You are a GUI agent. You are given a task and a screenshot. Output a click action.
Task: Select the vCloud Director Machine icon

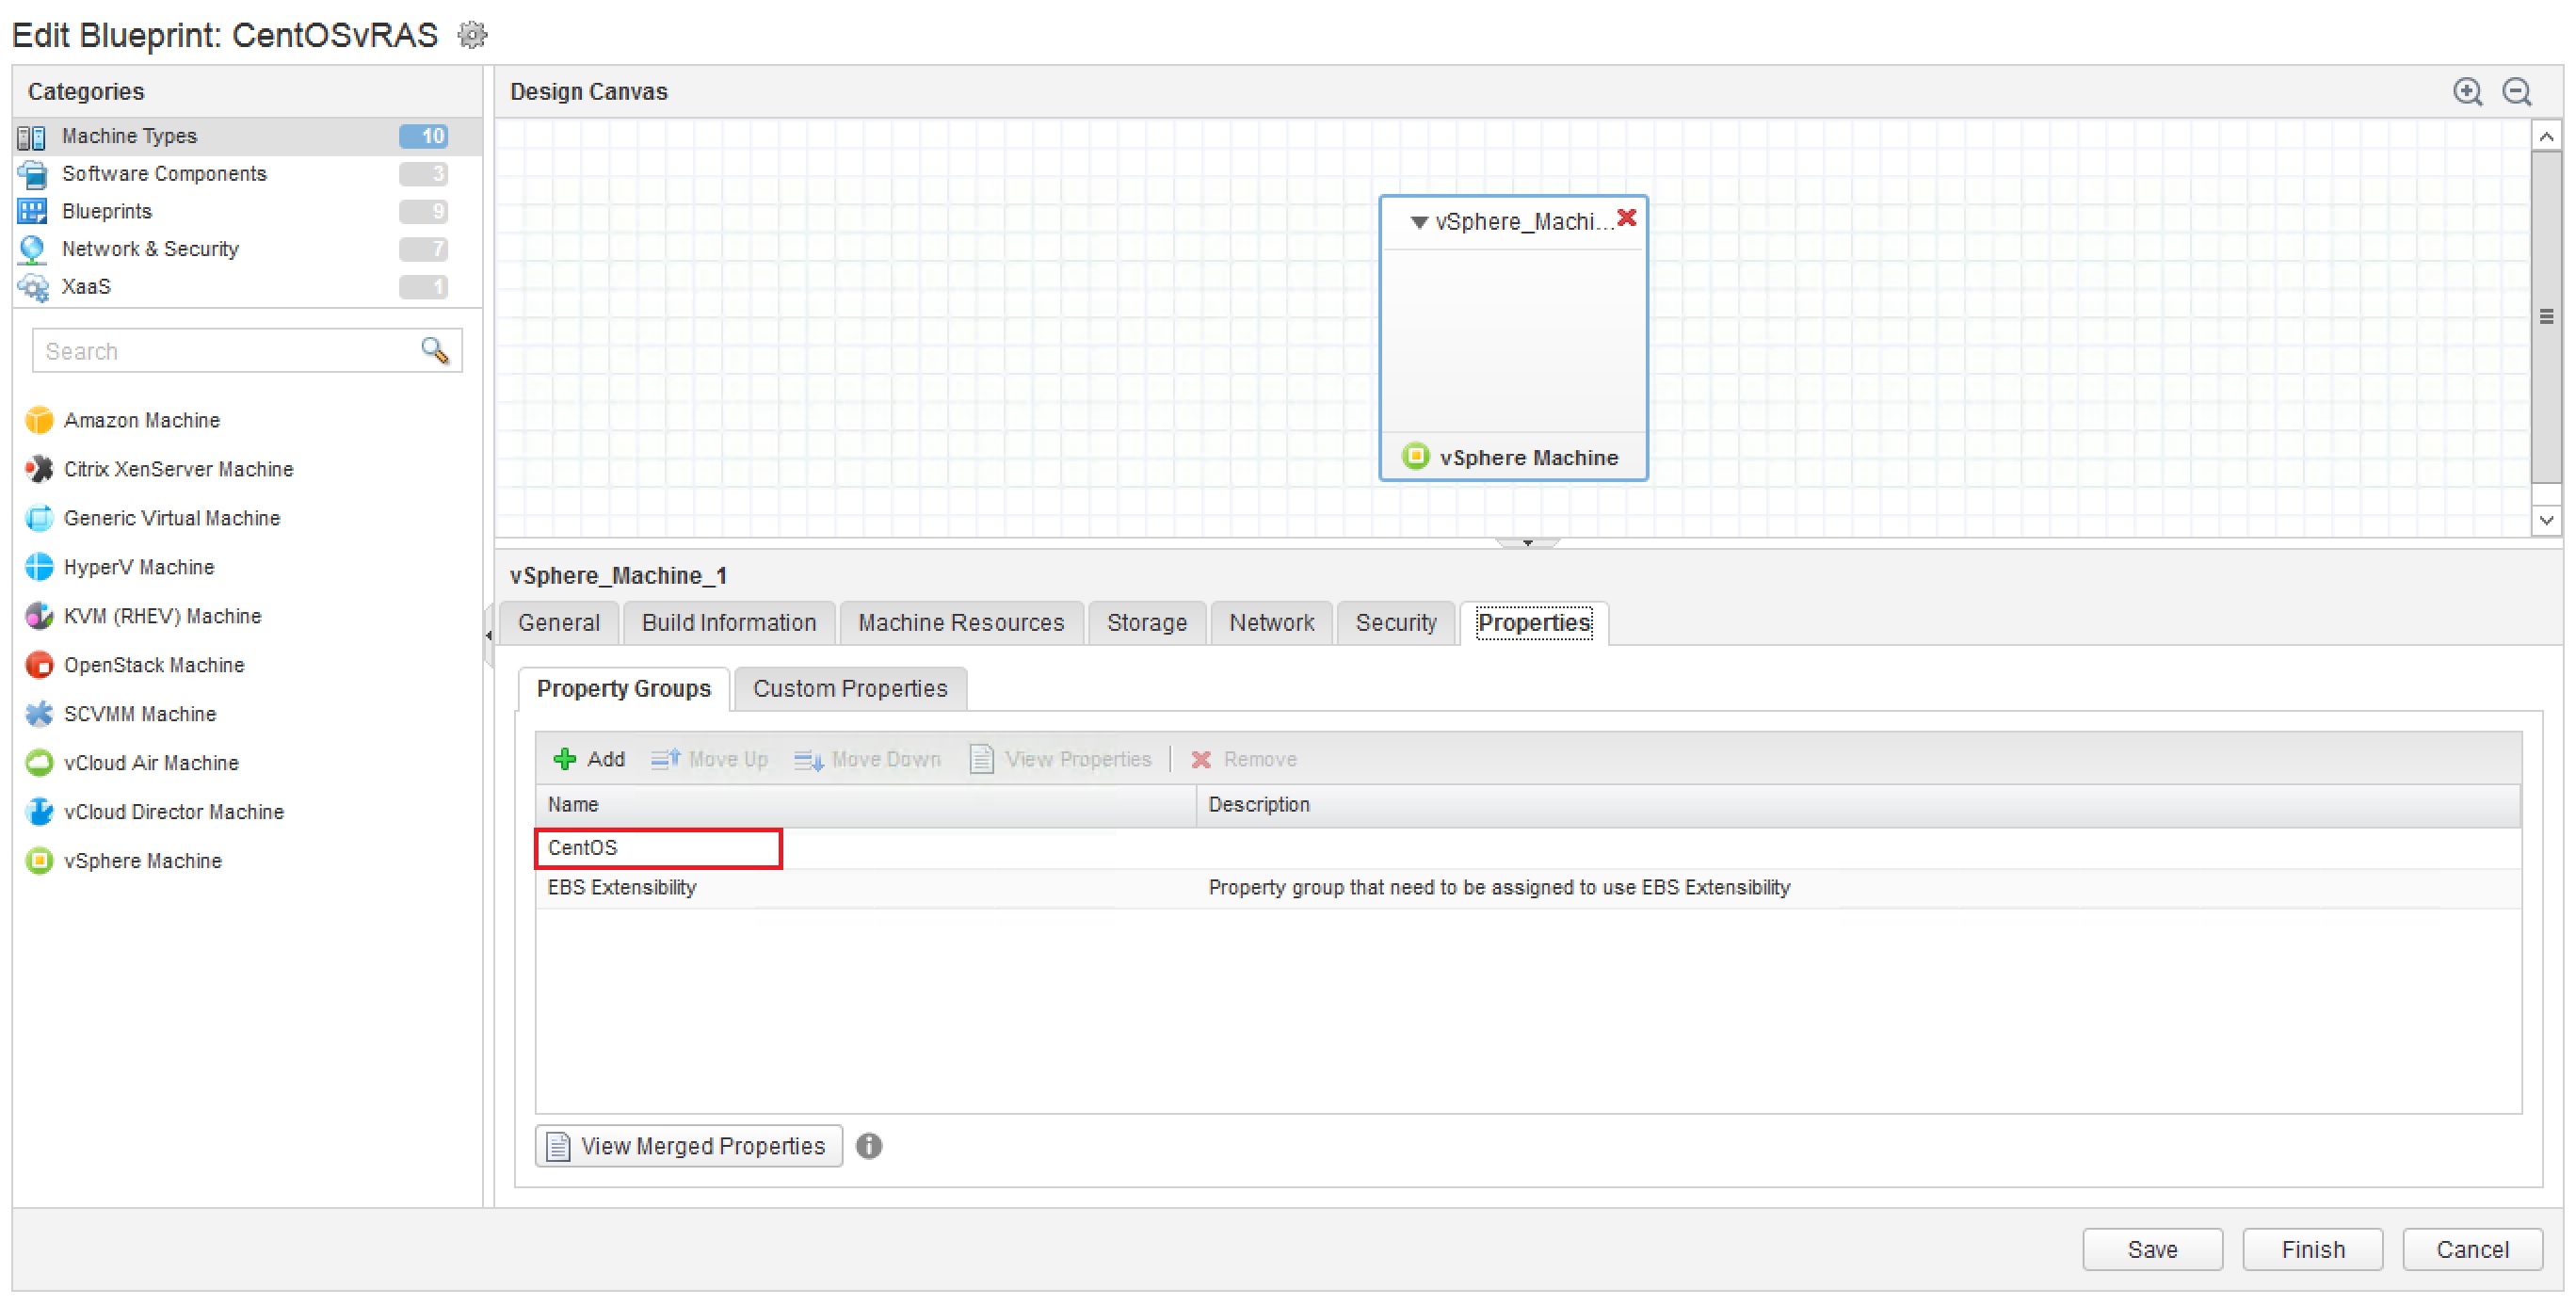[39, 812]
